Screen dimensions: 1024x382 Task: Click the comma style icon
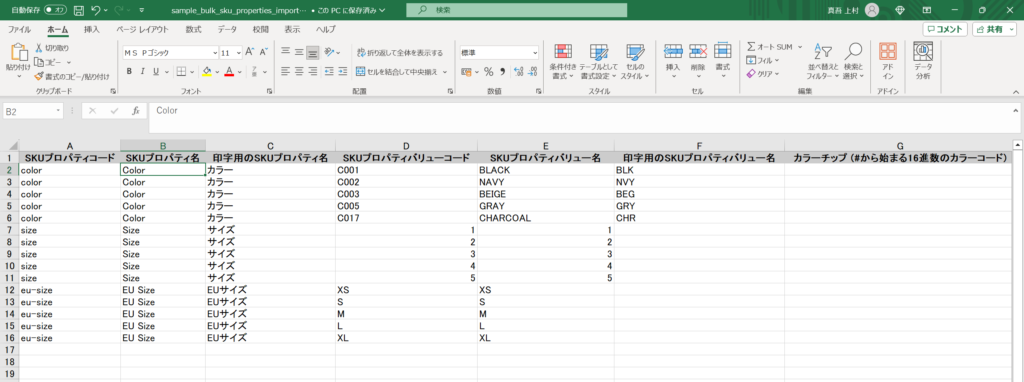point(503,72)
